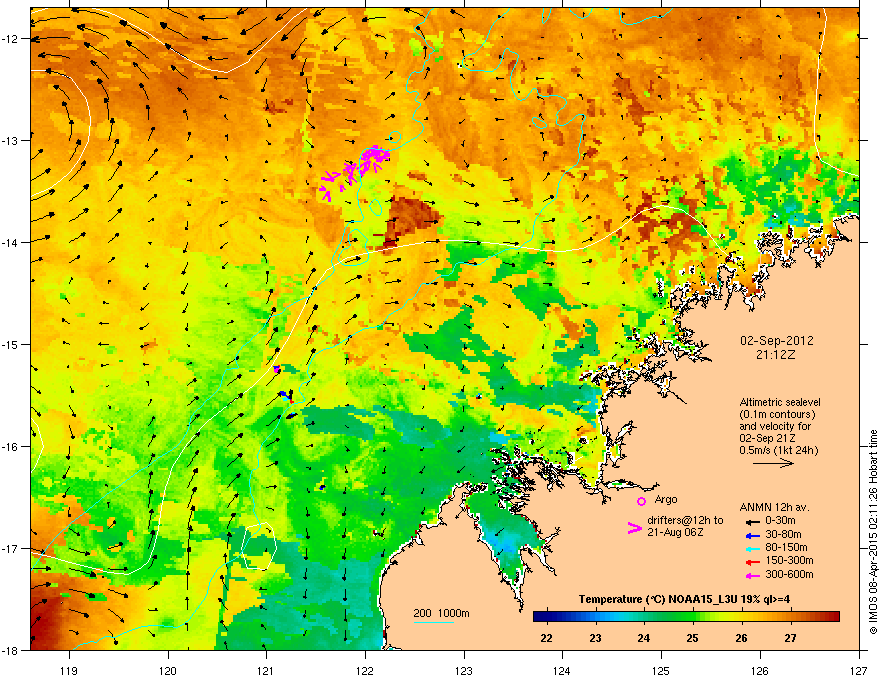This screenshot has width=880, height=680.
Task: Click the "02-Sep-2012 21:12Z" date stamp
Action: click(x=776, y=348)
